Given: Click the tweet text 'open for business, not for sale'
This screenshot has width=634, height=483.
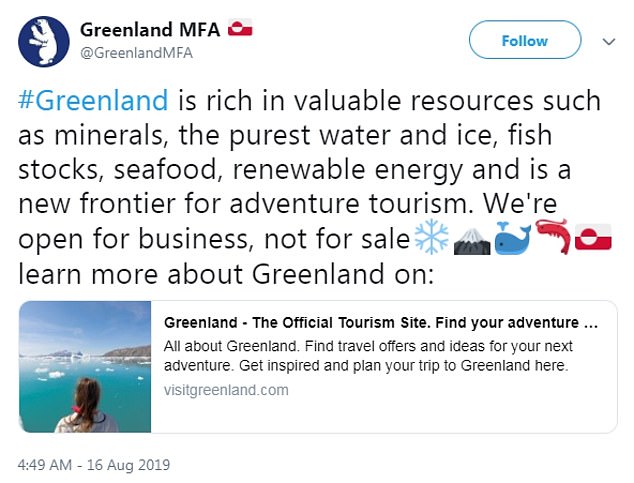Looking at the screenshot, I should point(214,239).
